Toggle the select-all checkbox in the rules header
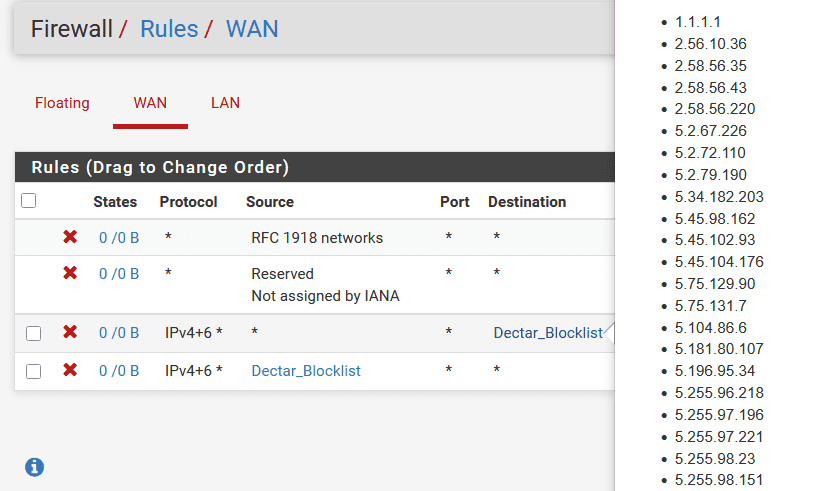 coord(29,201)
